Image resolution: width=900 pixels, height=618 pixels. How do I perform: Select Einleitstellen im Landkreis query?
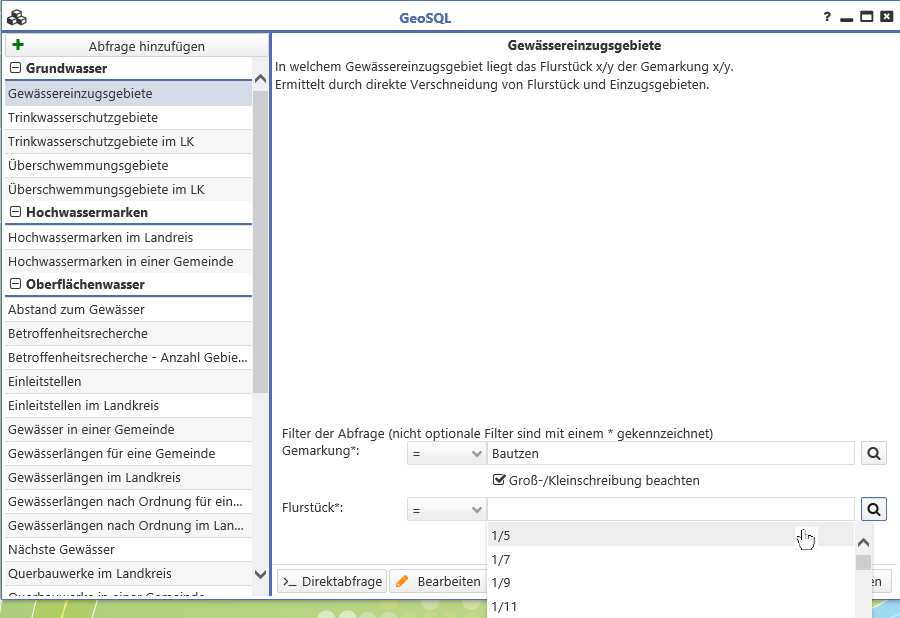(129, 406)
